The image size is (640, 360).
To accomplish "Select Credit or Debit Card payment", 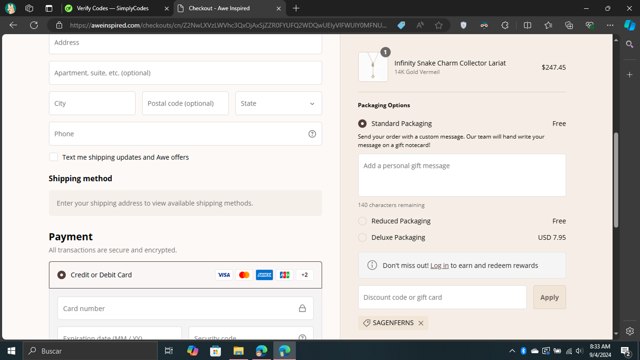I will click(x=61, y=275).
